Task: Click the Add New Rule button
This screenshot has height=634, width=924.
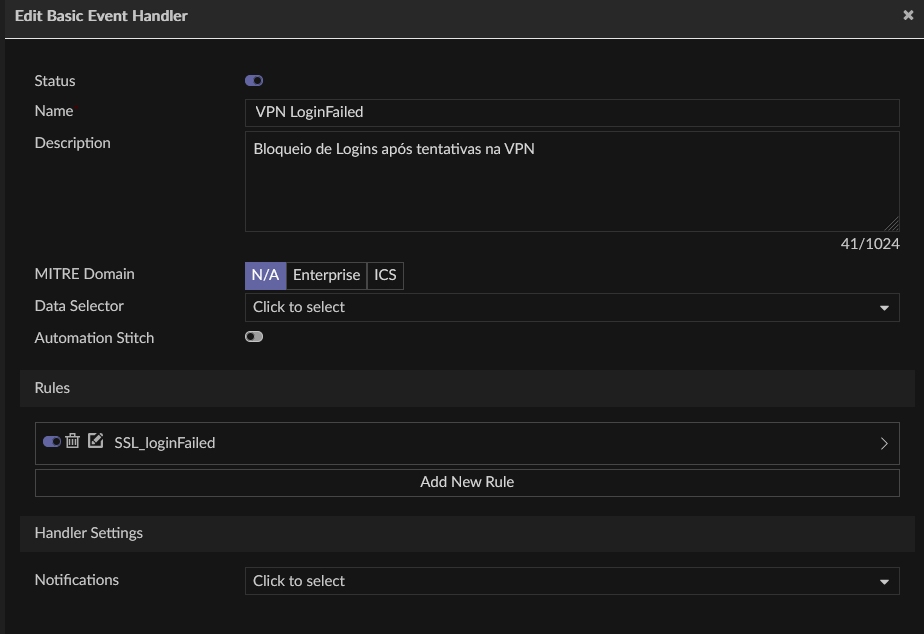Action: click(467, 482)
